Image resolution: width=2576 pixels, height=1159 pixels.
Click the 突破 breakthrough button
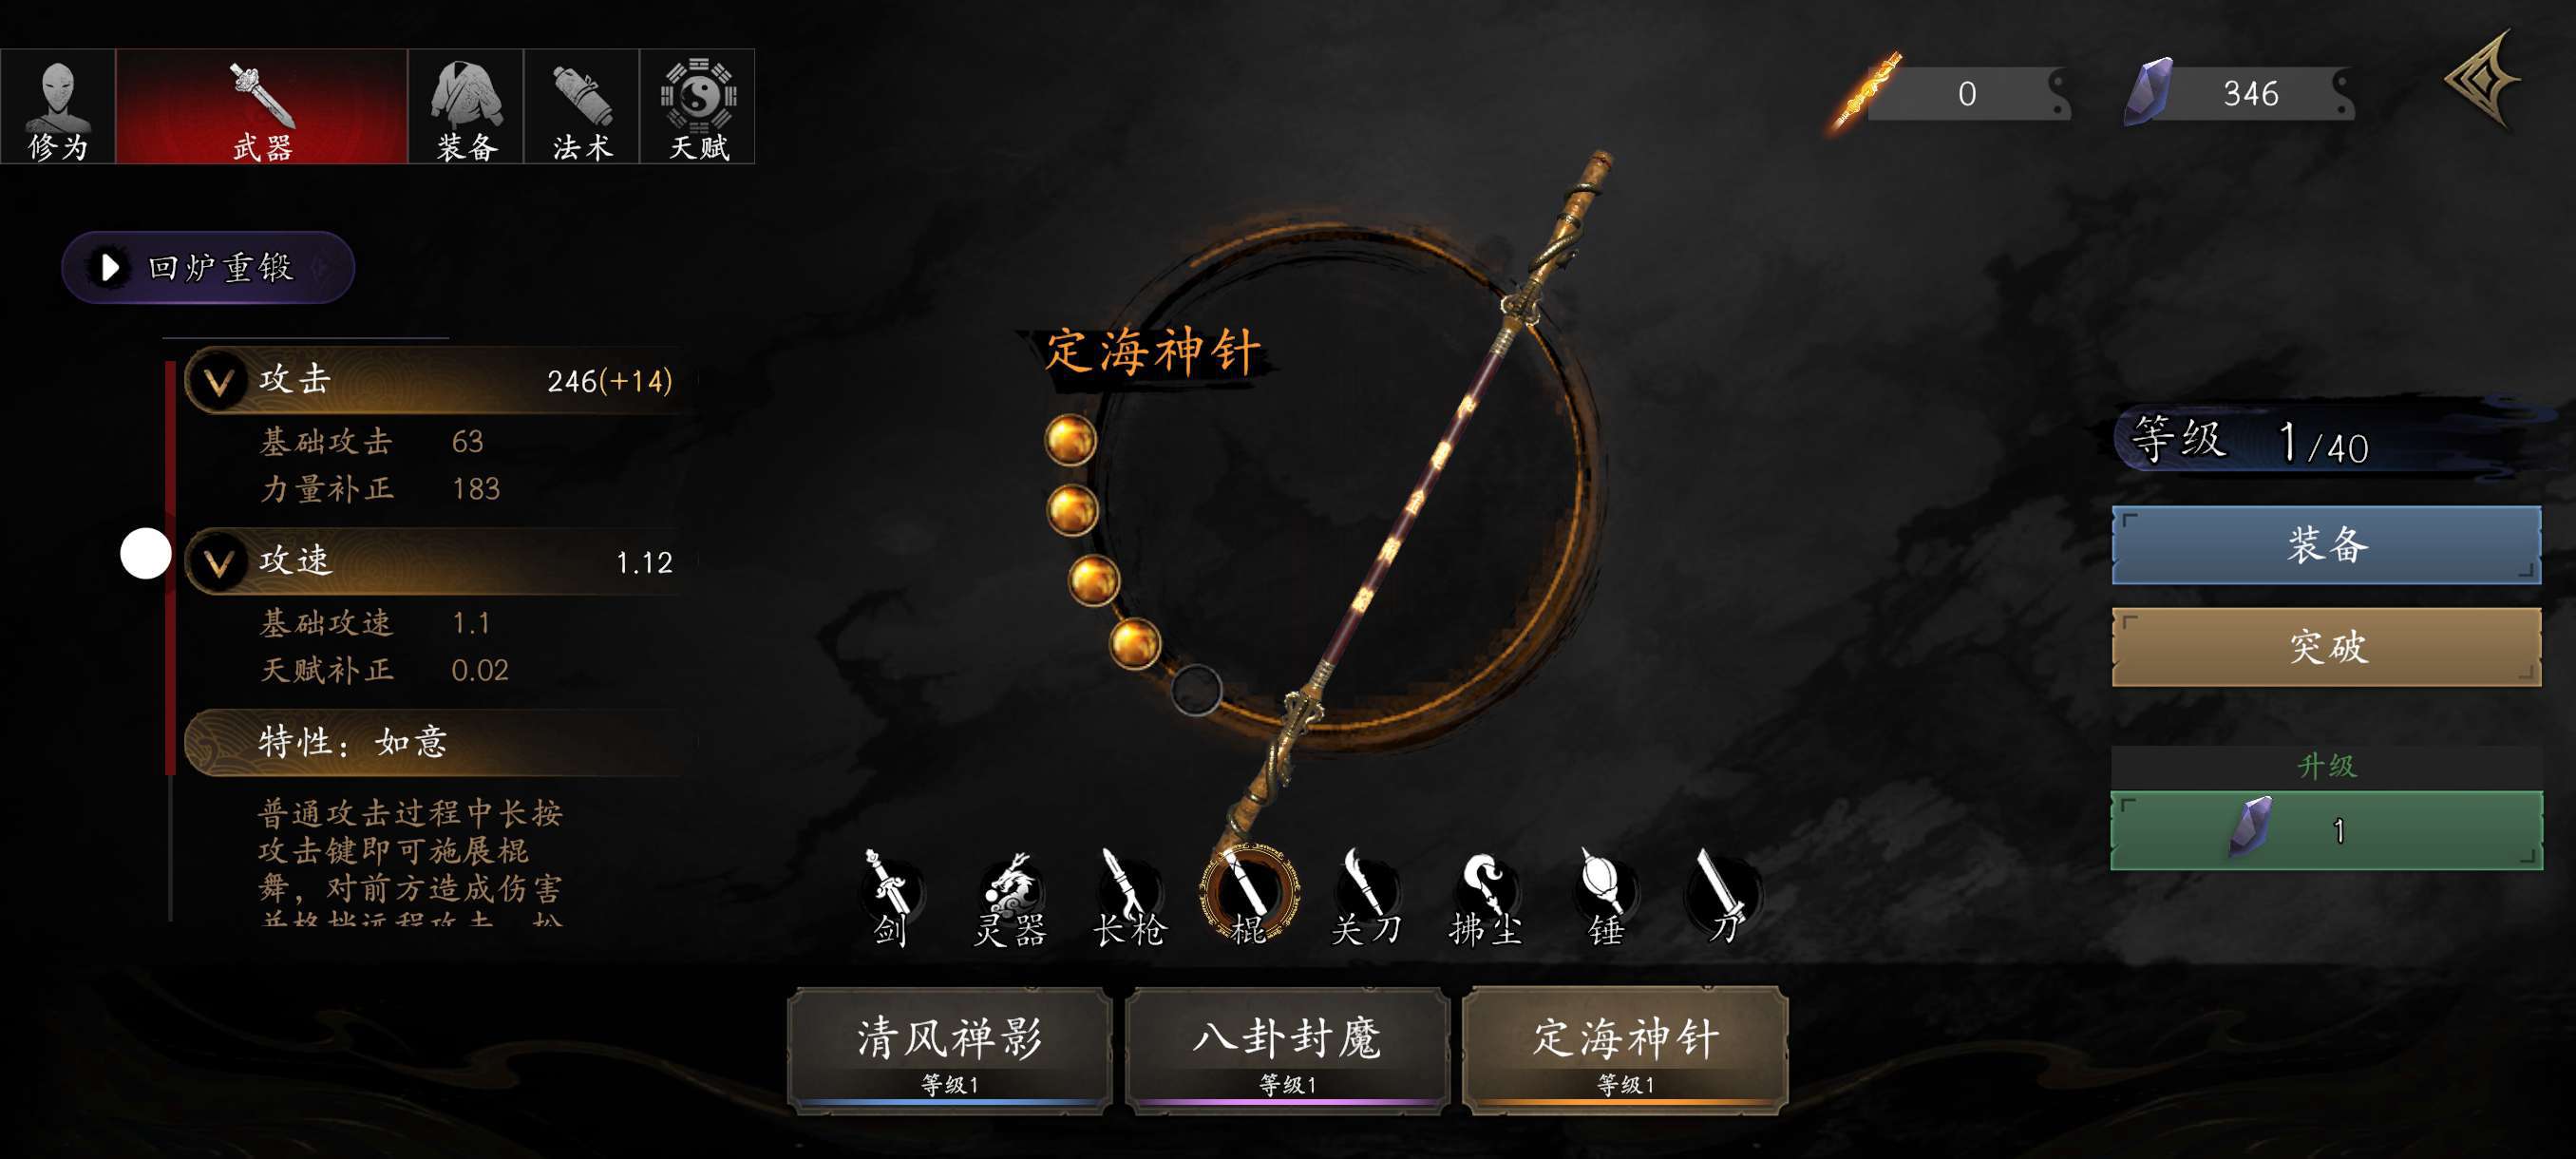pos(2326,647)
